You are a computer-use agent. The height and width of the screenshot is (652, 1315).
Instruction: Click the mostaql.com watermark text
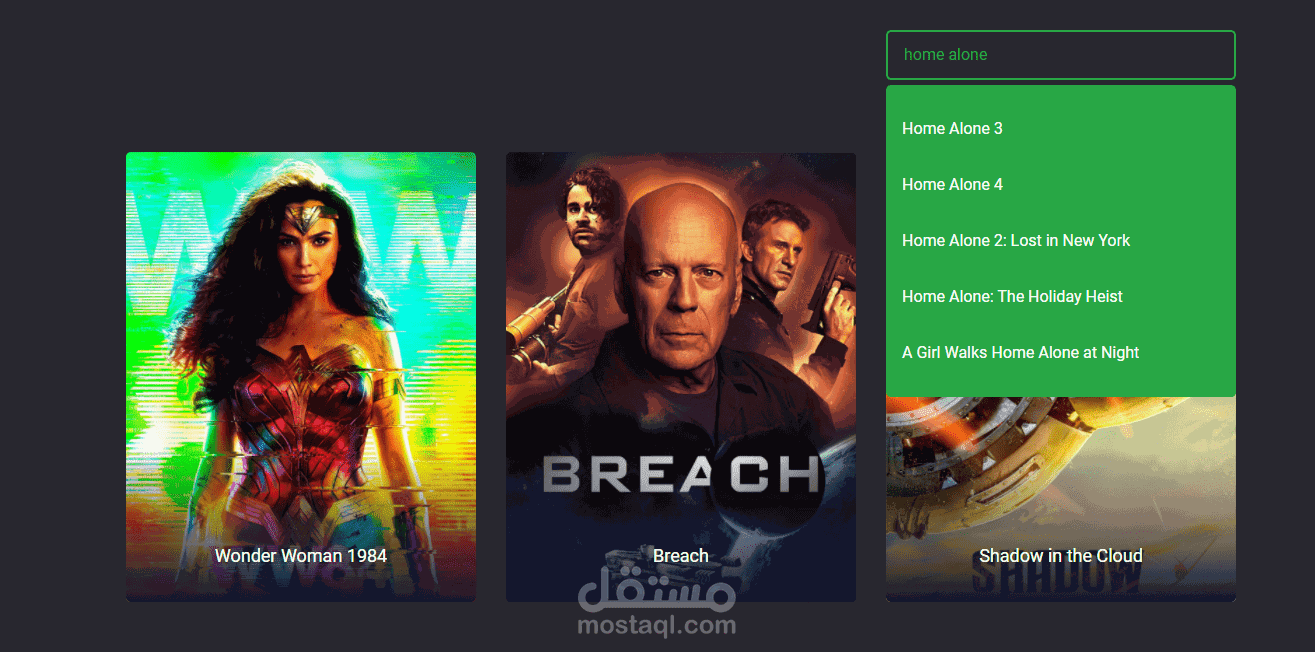click(657, 626)
